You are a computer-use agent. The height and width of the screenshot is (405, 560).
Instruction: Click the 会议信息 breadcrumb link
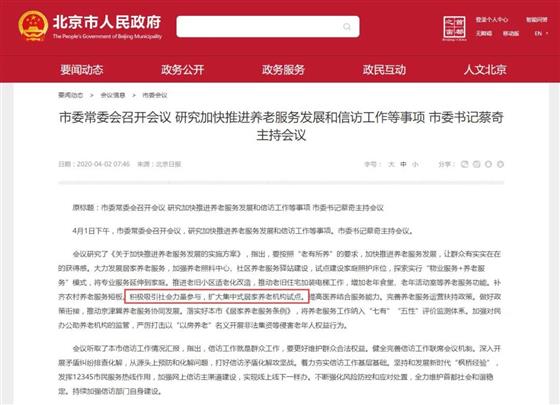pos(113,95)
